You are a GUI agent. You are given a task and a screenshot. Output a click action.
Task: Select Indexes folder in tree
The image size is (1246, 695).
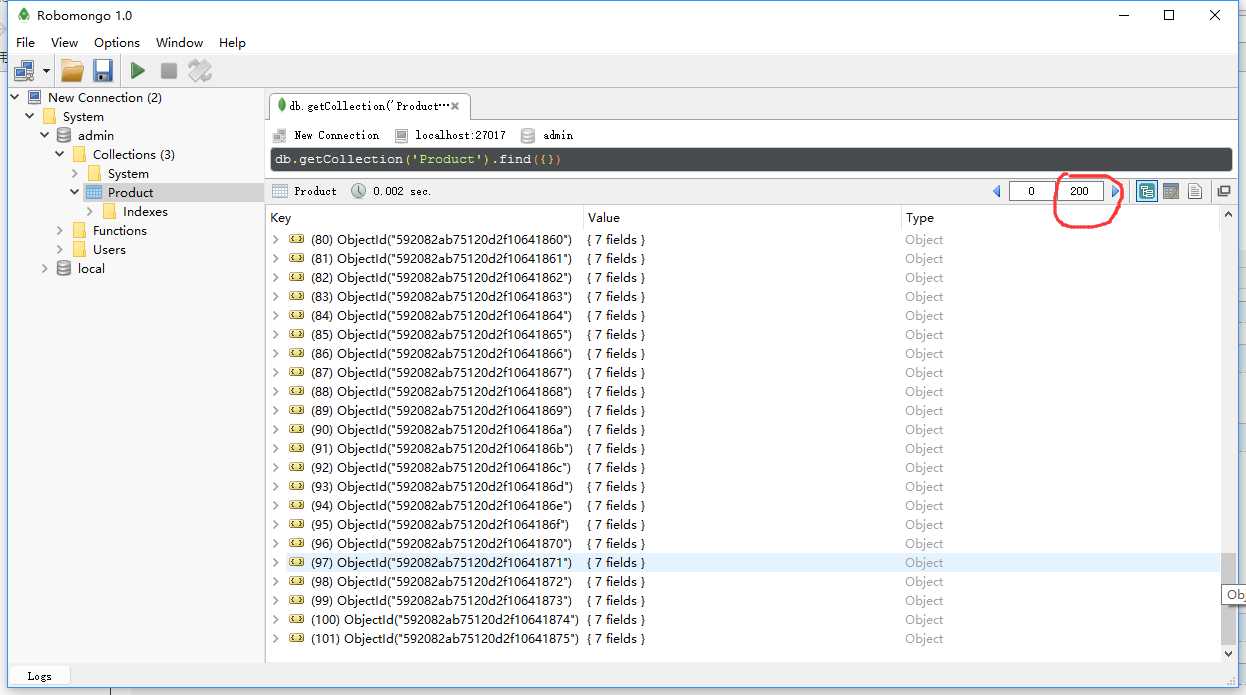coord(145,212)
